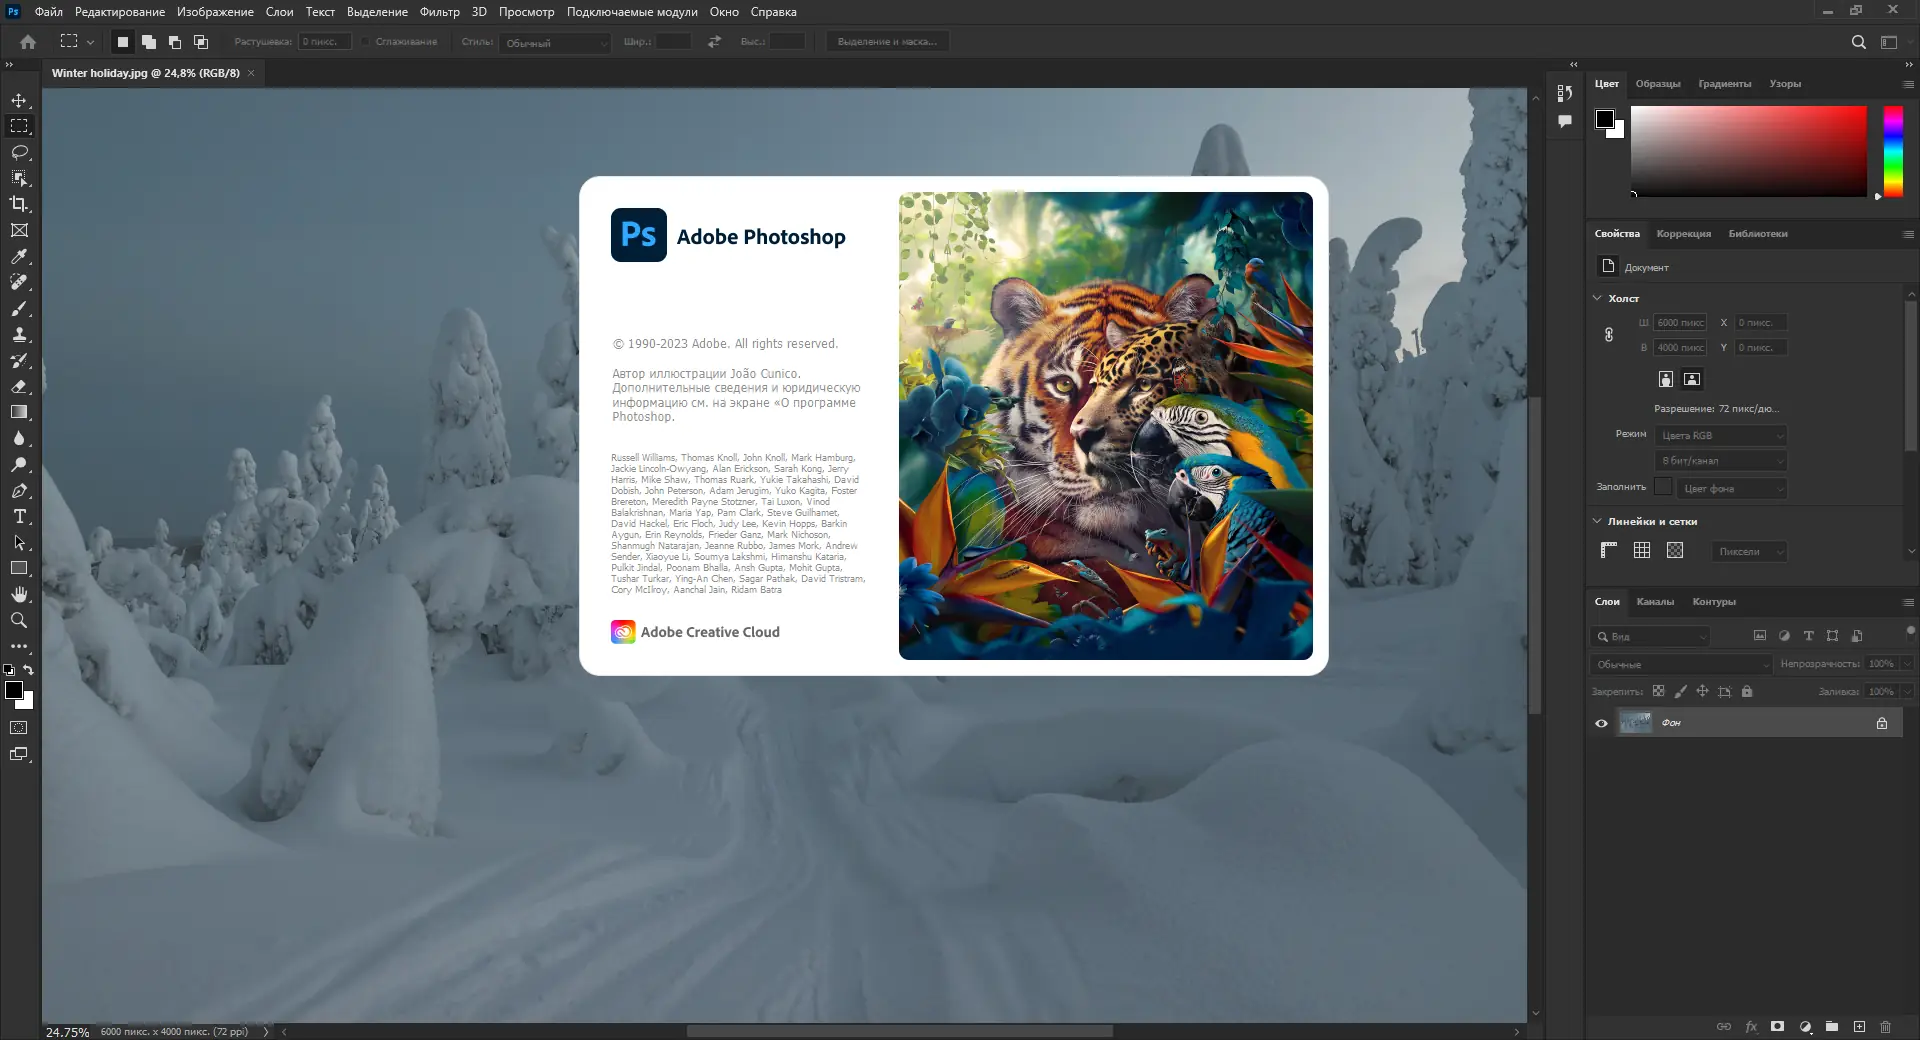Image resolution: width=1920 pixels, height=1040 pixels.
Task: Click the New selection mode button
Action: [123, 42]
